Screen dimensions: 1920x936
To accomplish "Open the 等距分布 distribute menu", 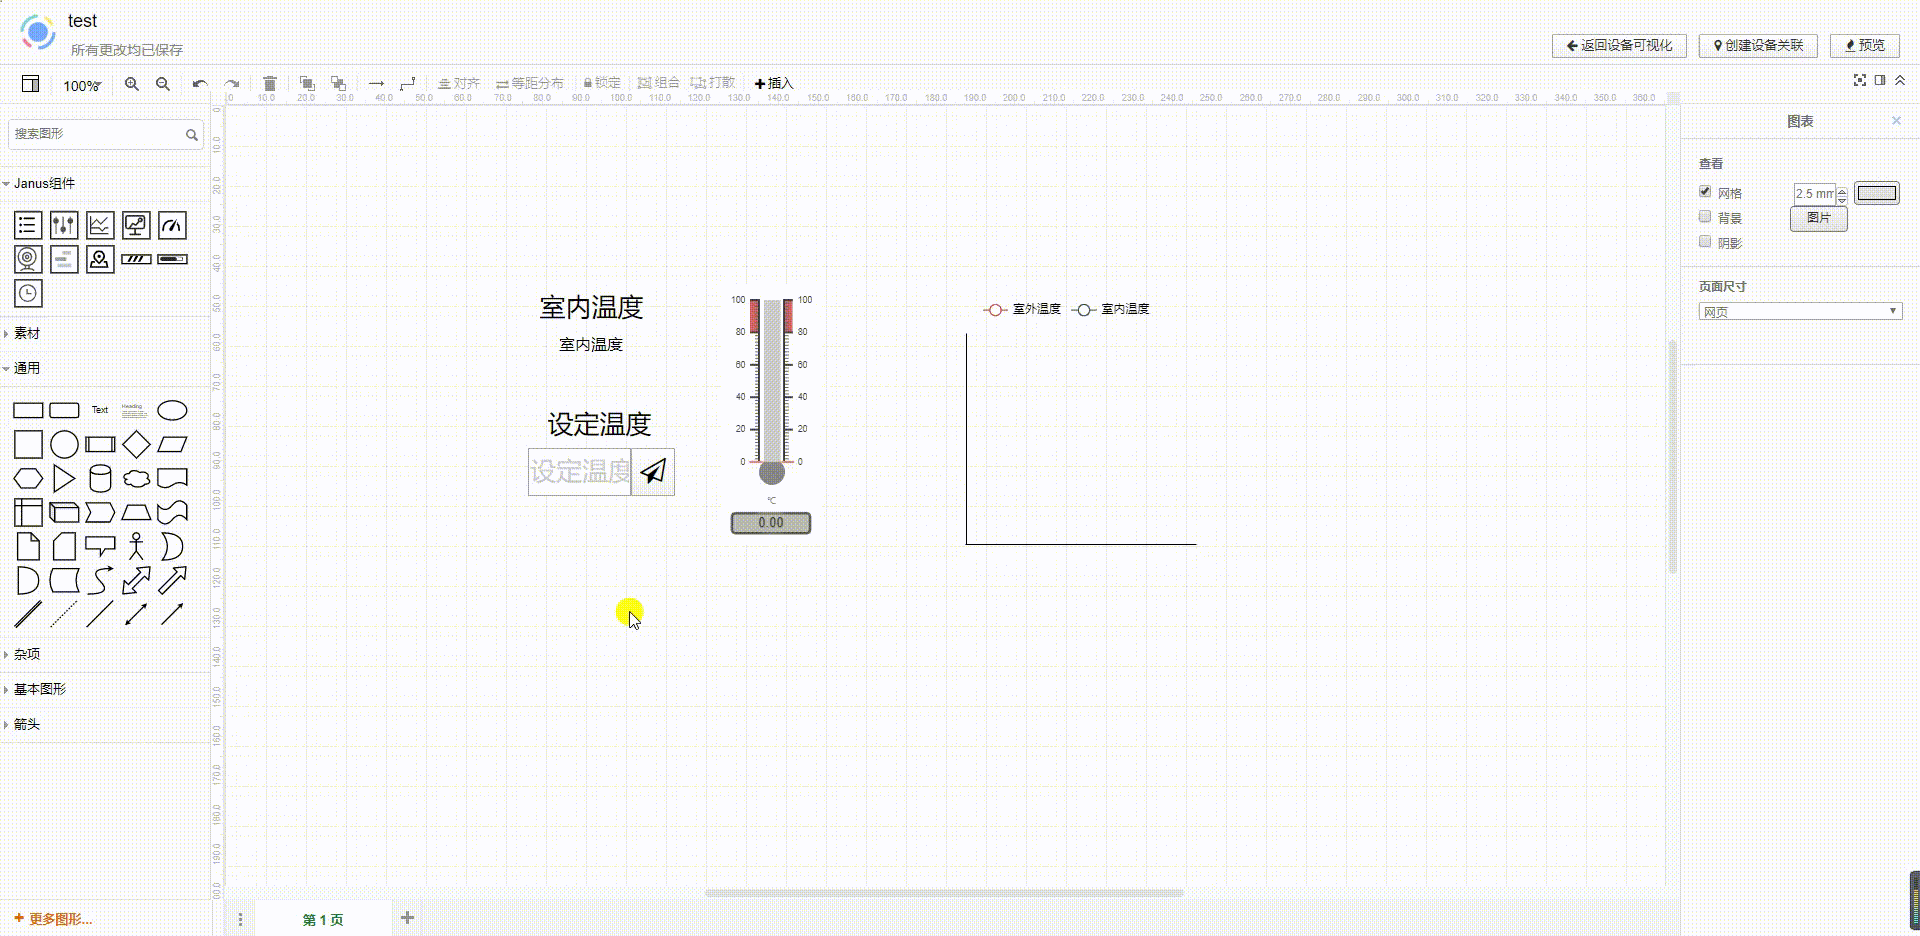I will click(x=530, y=84).
